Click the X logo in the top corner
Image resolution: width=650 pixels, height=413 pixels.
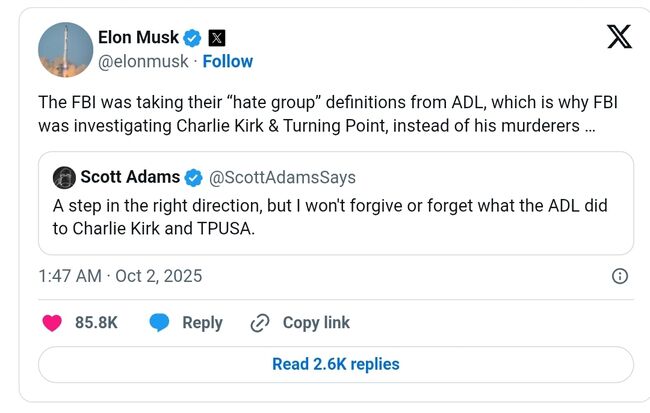[619, 37]
